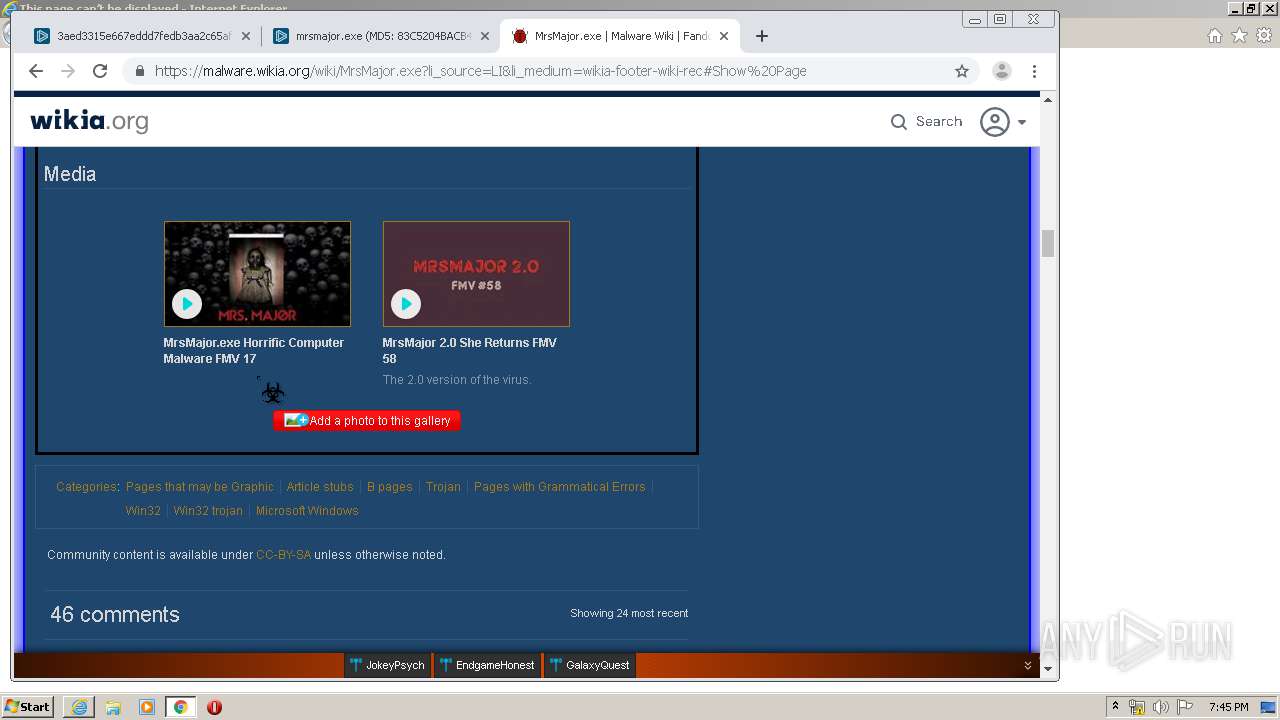Open the Trojan category link
Viewport: 1280px width, 720px height.
pyautogui.click(x=443, y=487)
